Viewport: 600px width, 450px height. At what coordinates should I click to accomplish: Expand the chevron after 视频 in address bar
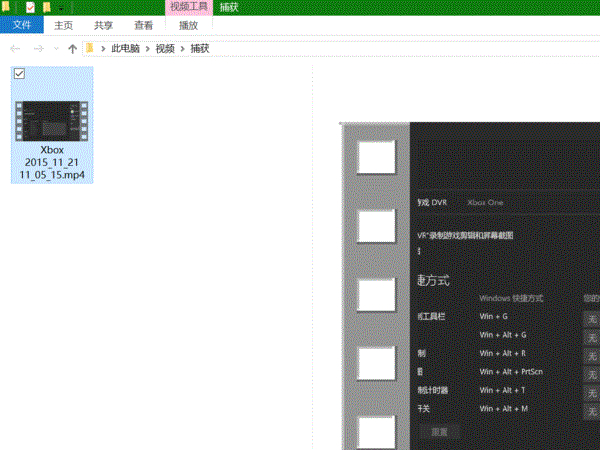coord(183,48)
